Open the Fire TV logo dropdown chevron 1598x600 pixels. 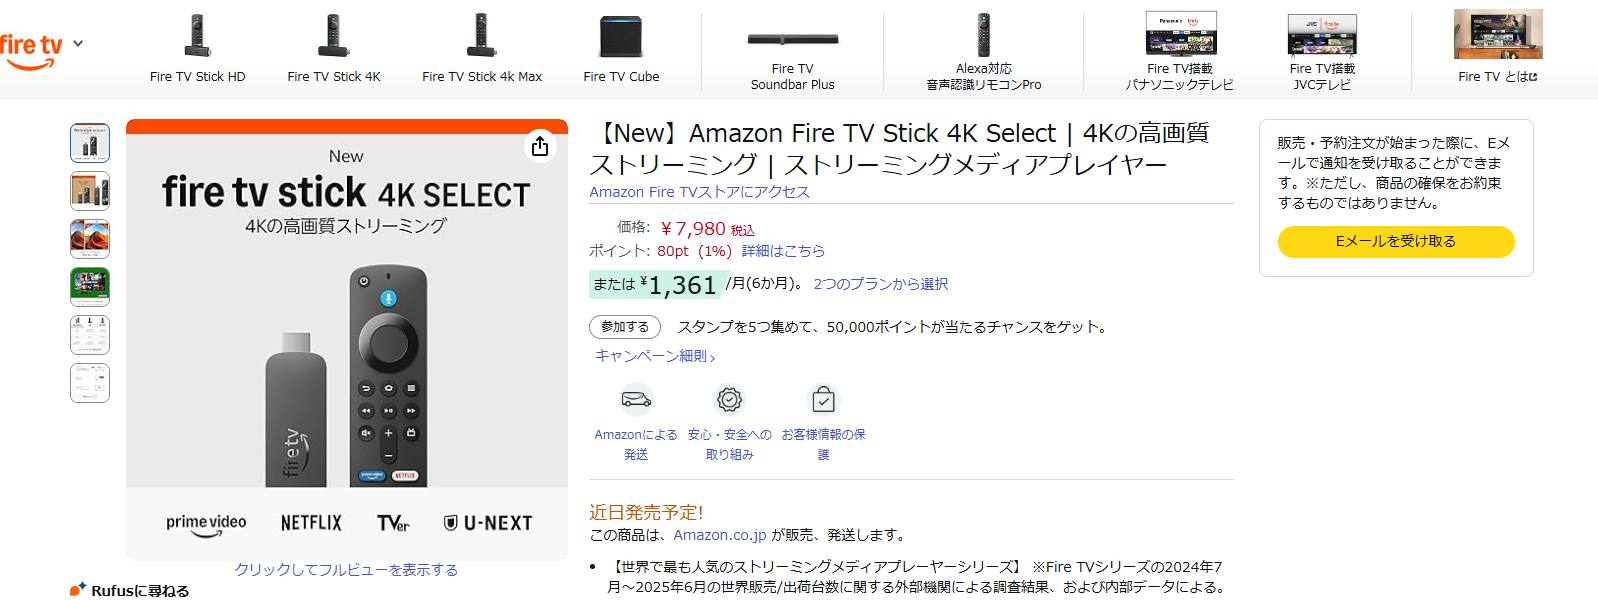78,44
